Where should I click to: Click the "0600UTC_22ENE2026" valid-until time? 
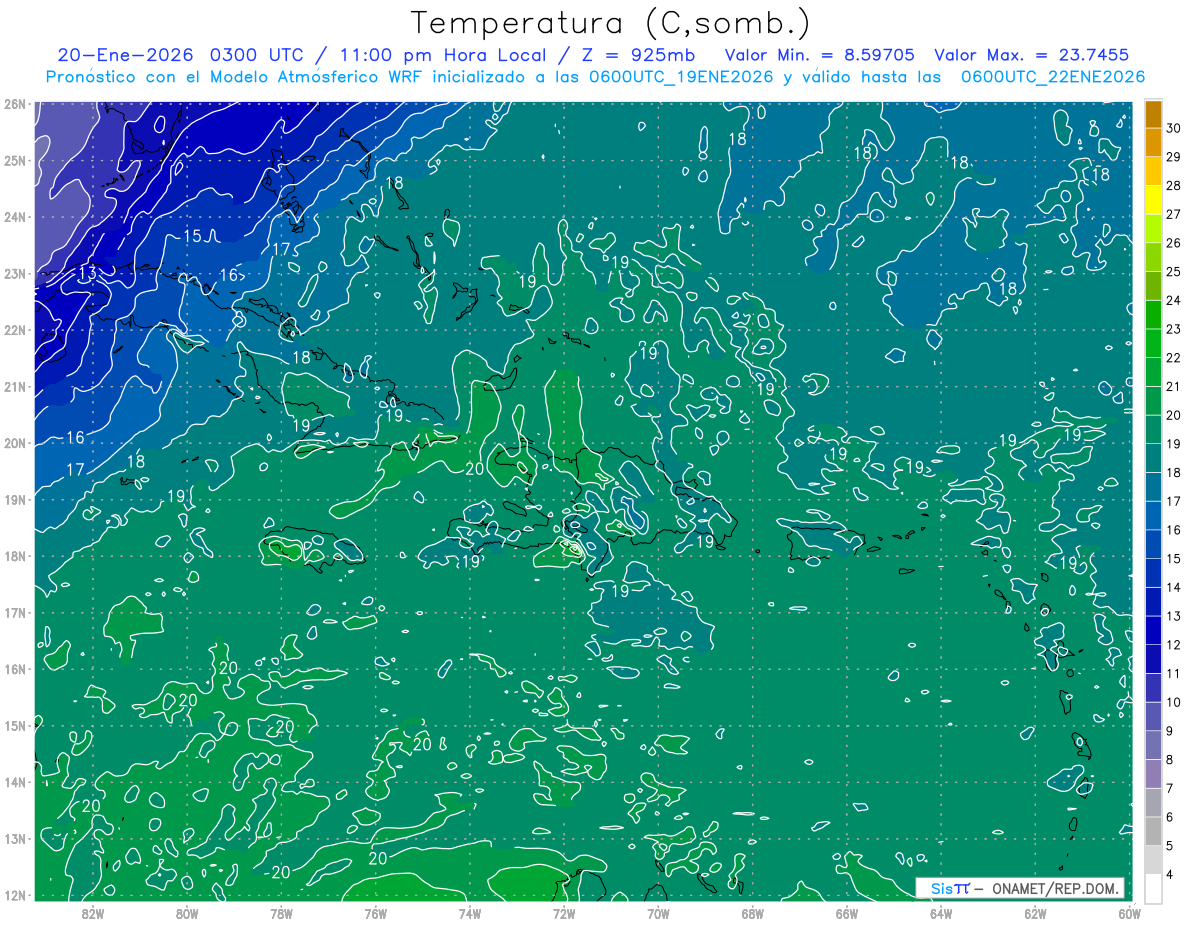pyautogui.click(x=1053, y=77)
